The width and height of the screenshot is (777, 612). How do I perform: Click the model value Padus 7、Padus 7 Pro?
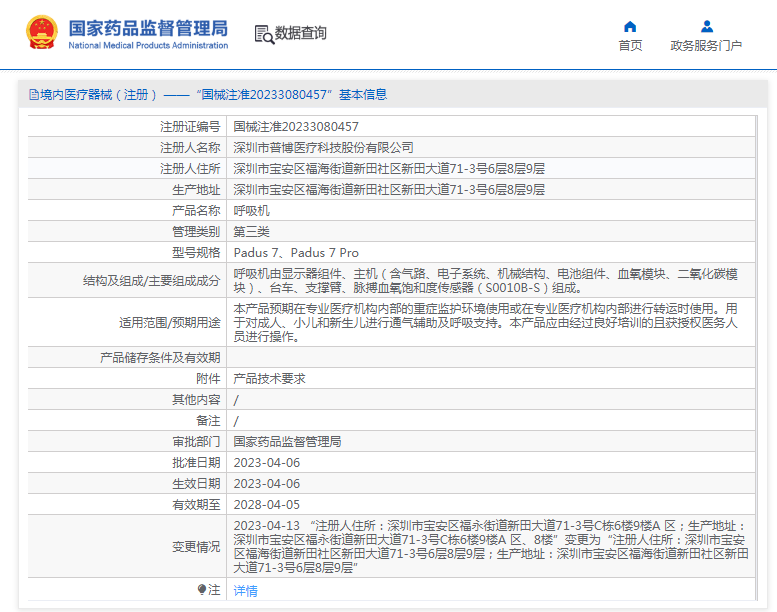[x=296, y=253]
